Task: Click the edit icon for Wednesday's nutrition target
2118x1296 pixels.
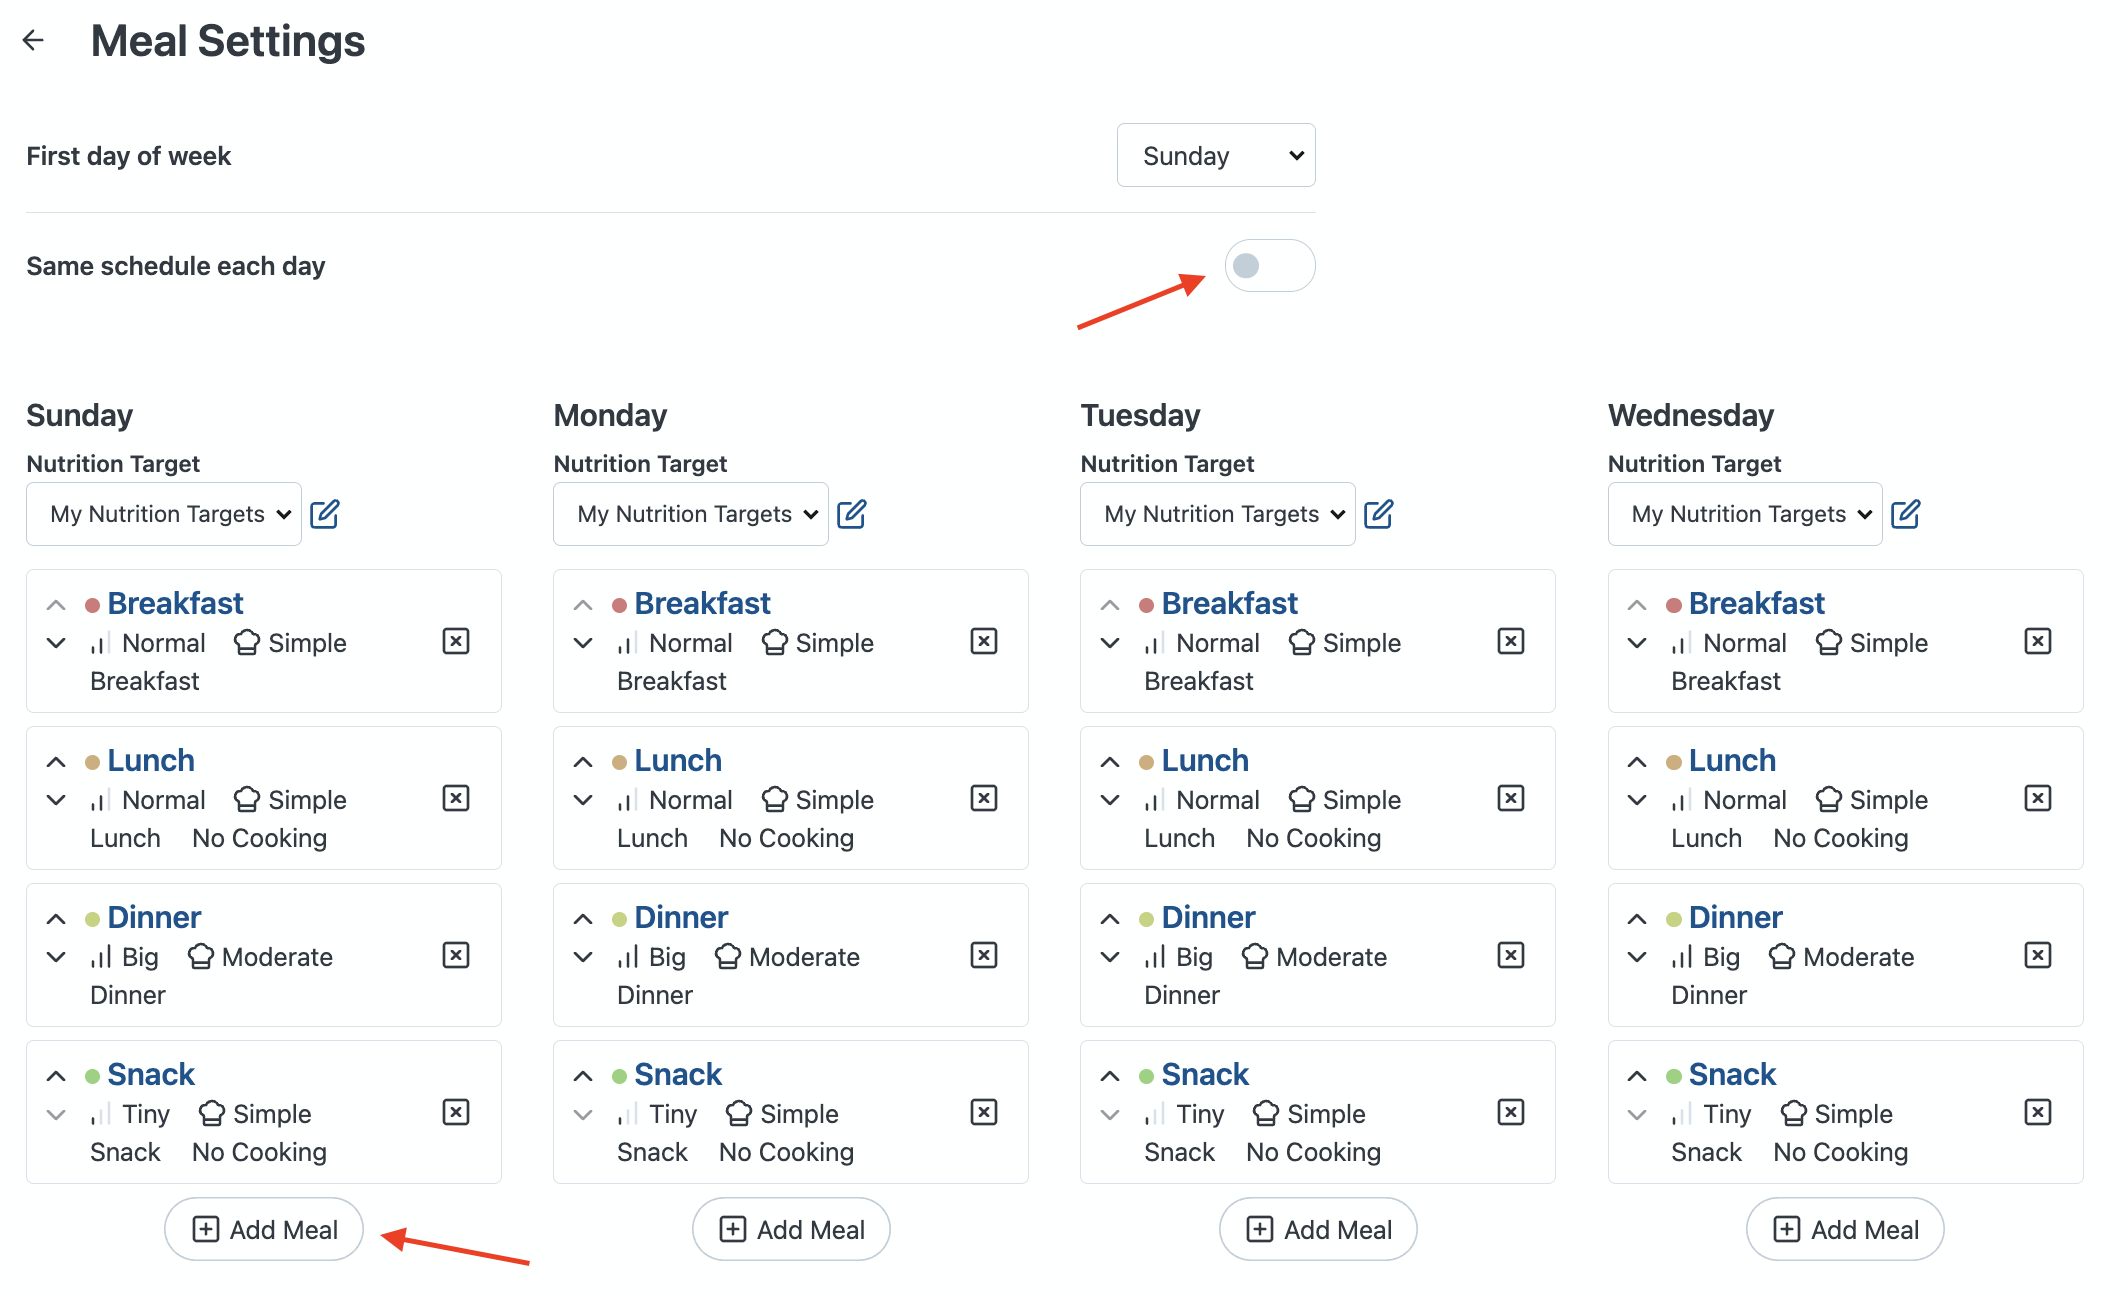Action: point(1906,514)
